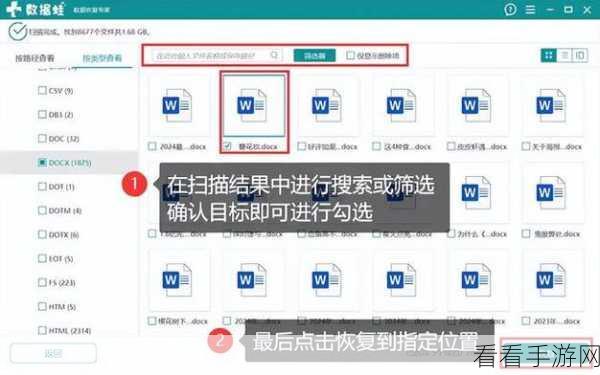Select the checked Word file thumbnail
600x375 pixels.
click(254, 105)
